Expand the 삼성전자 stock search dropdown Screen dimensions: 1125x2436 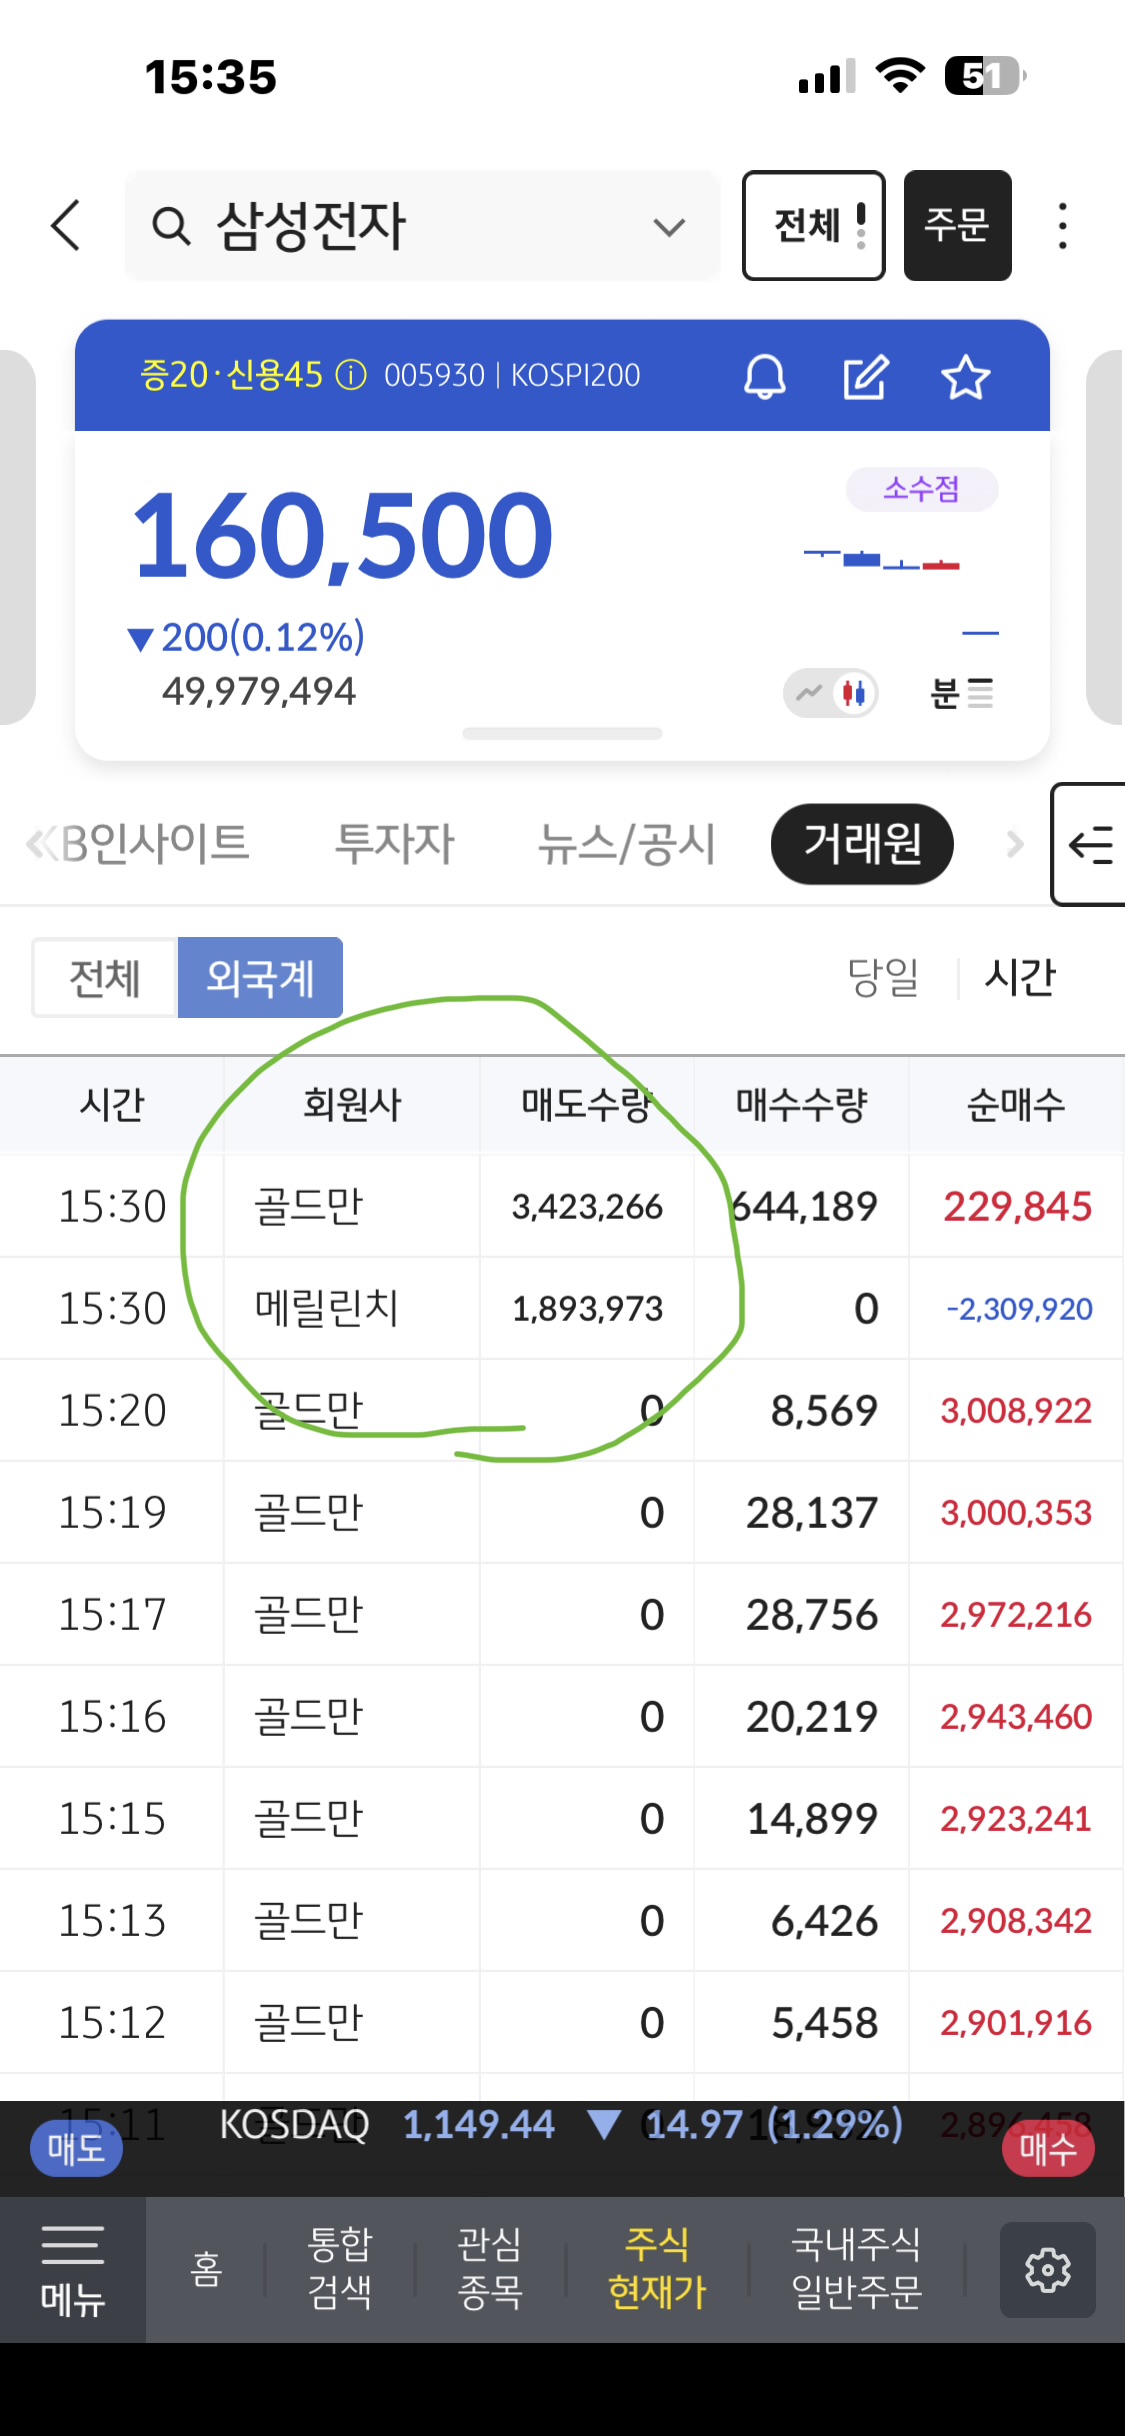pyautogui.click(x=668, y=227)
